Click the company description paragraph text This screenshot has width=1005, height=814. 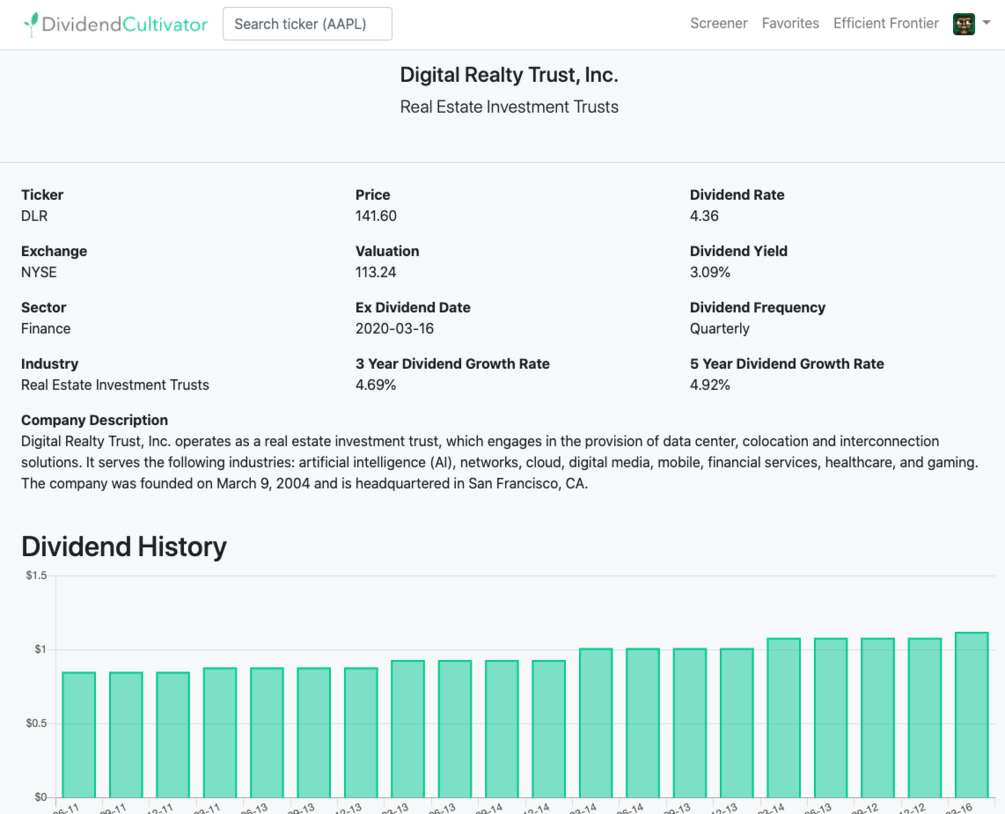500,462
